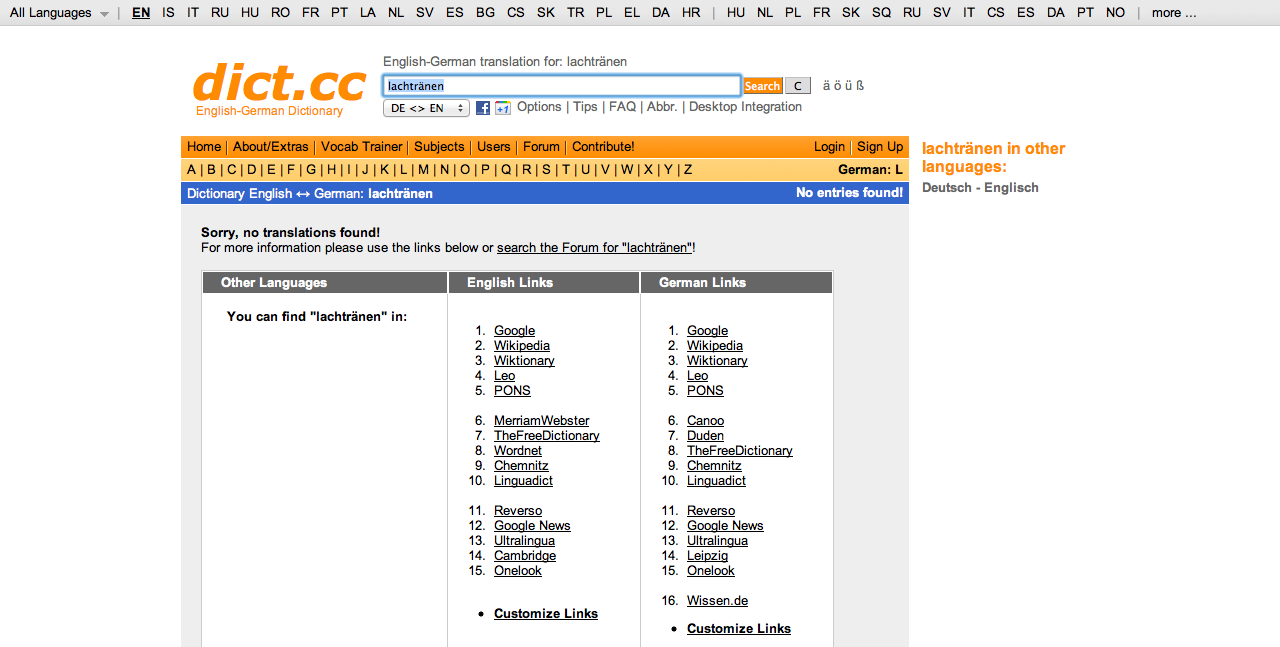Open the Contribute! menu item
Viewport: 1280px width, 647px height.
click(x=603, y=147)
